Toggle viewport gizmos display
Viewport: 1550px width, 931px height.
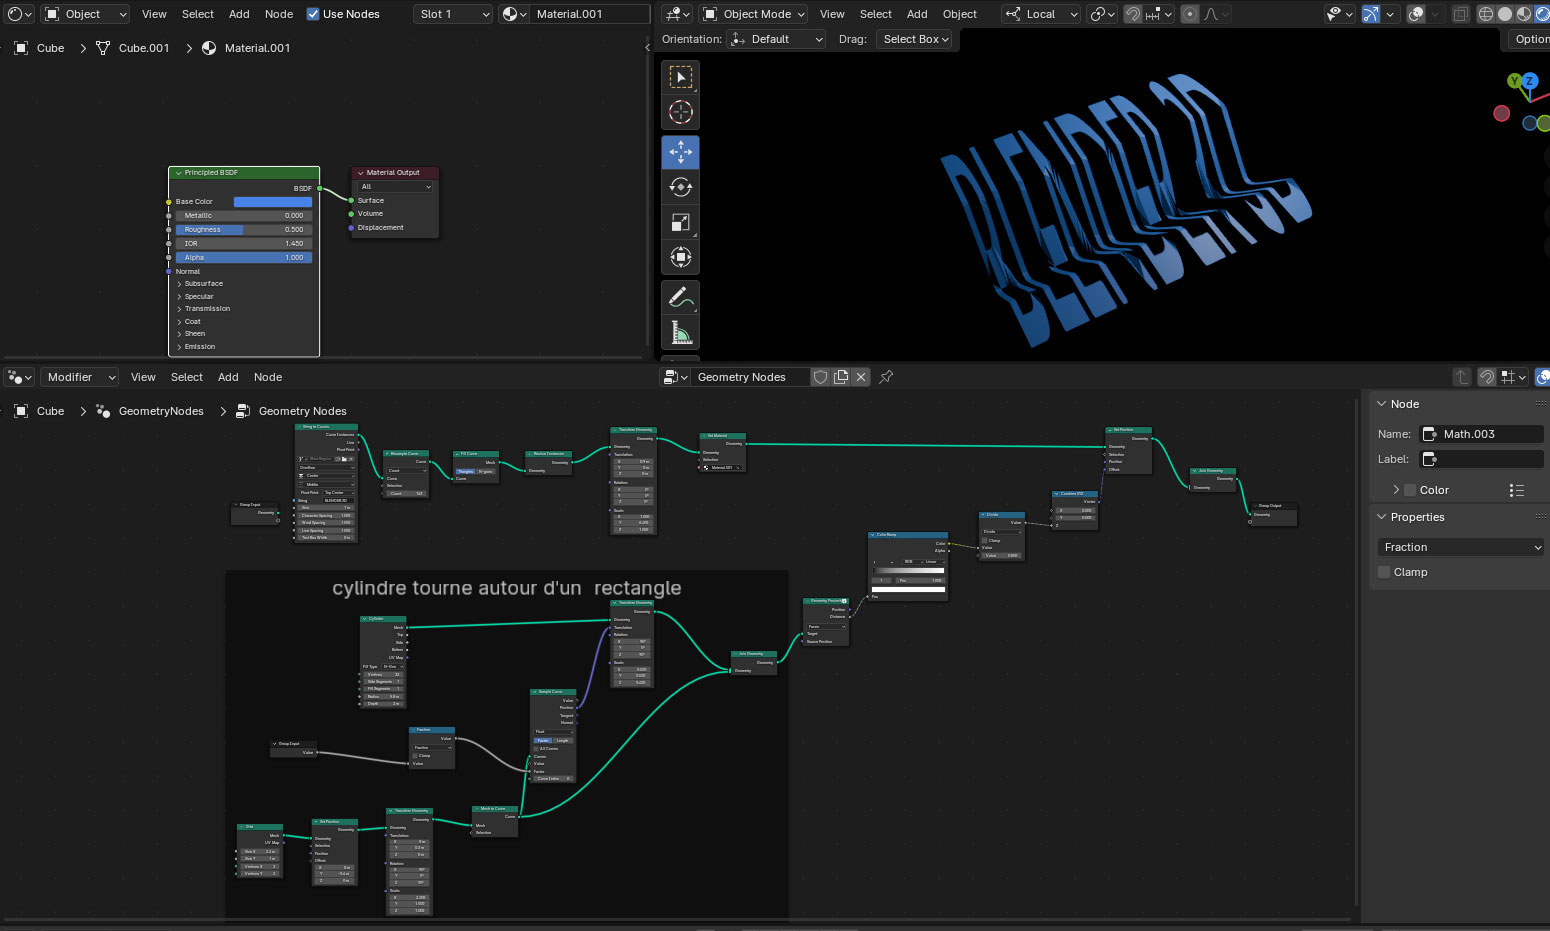click(x=1371, y=14)
